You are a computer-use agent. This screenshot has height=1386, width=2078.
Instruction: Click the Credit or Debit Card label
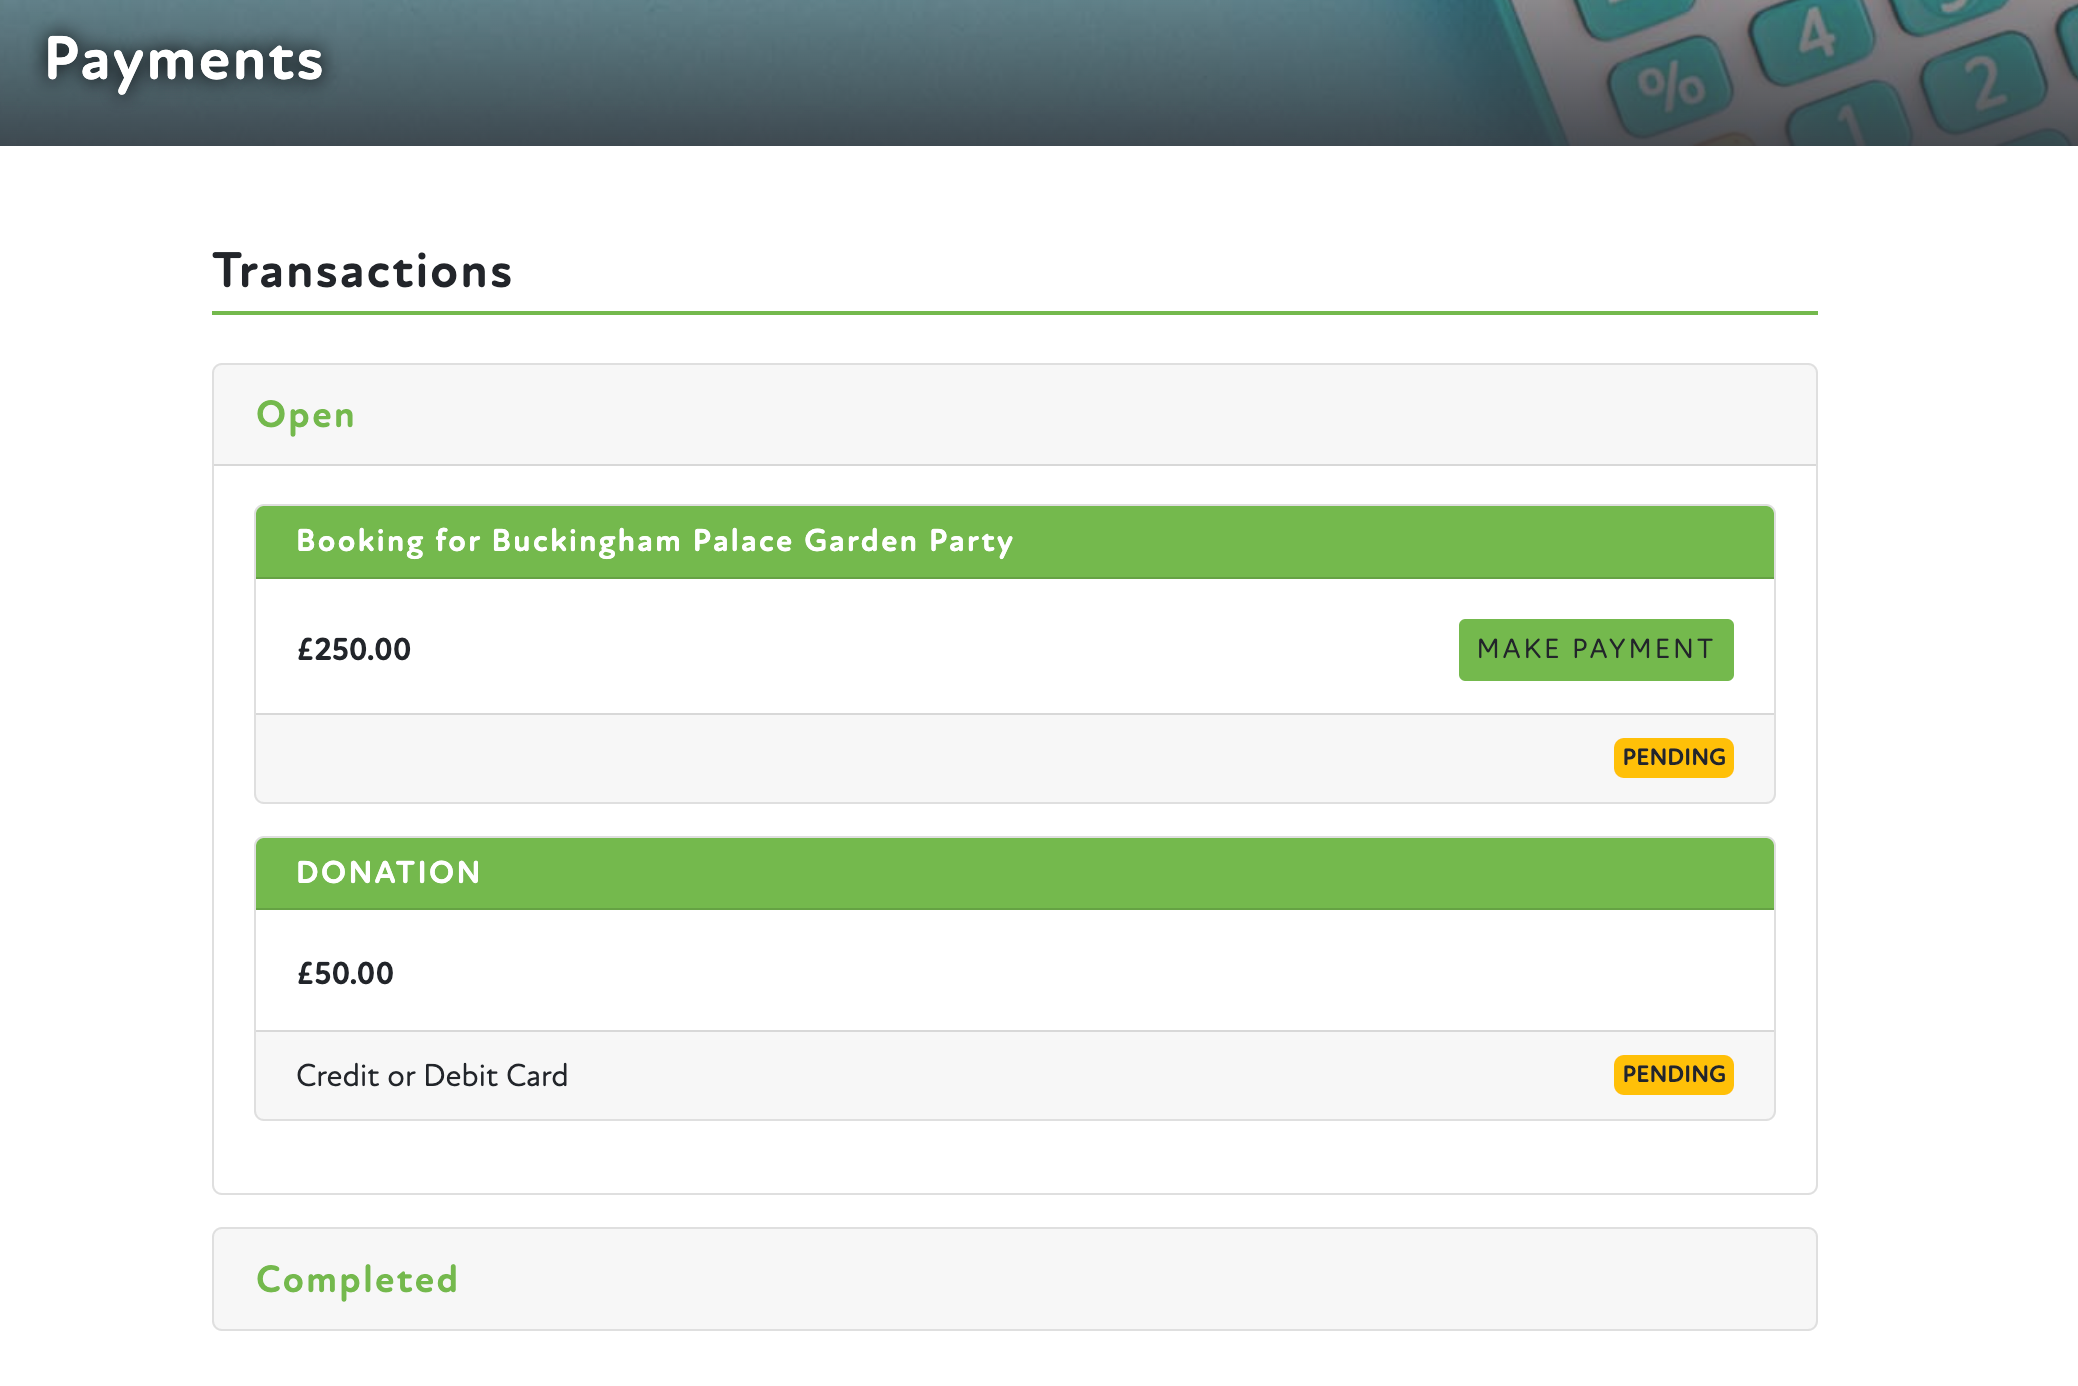432,1075
